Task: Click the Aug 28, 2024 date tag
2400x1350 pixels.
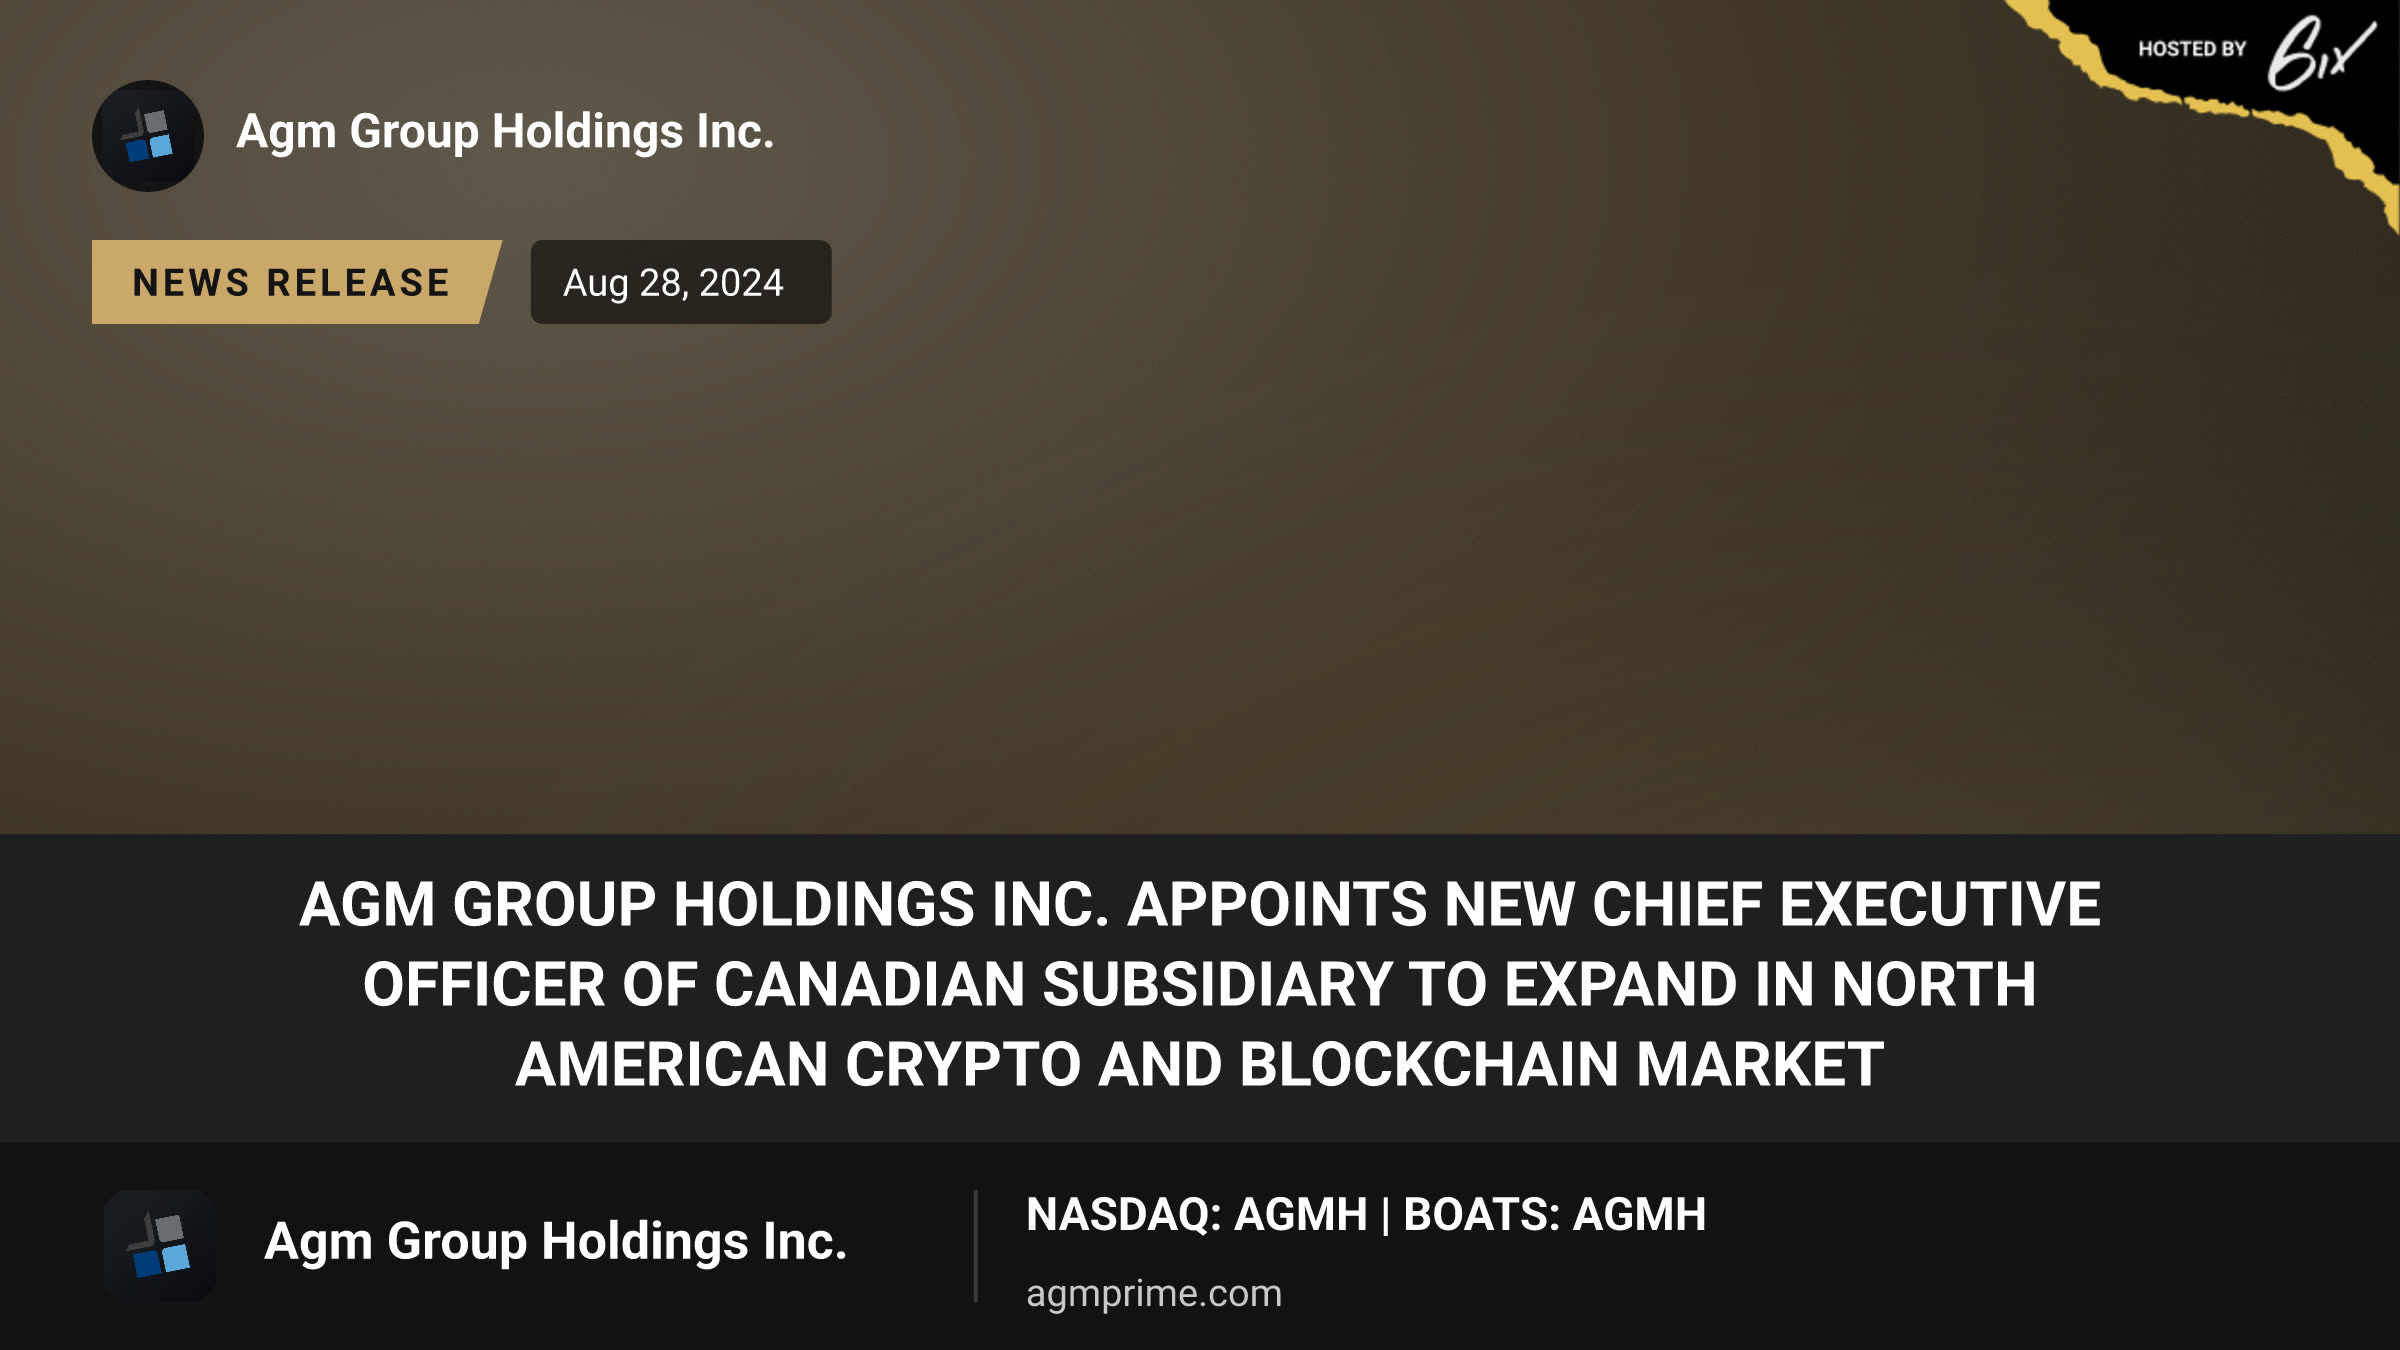Action: tap(681, 282)
